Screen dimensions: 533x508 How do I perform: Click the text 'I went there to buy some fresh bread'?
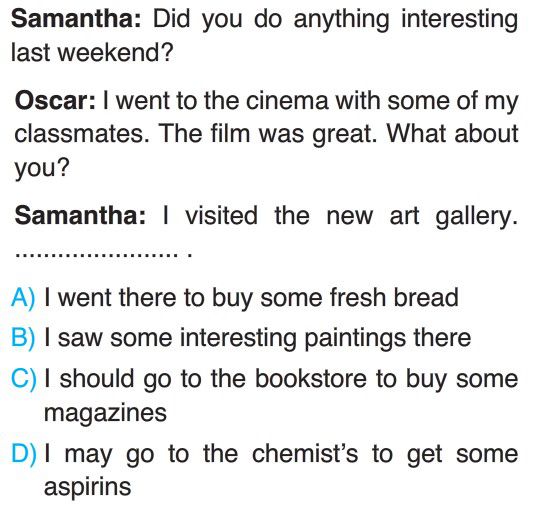[x=252, y=299]
